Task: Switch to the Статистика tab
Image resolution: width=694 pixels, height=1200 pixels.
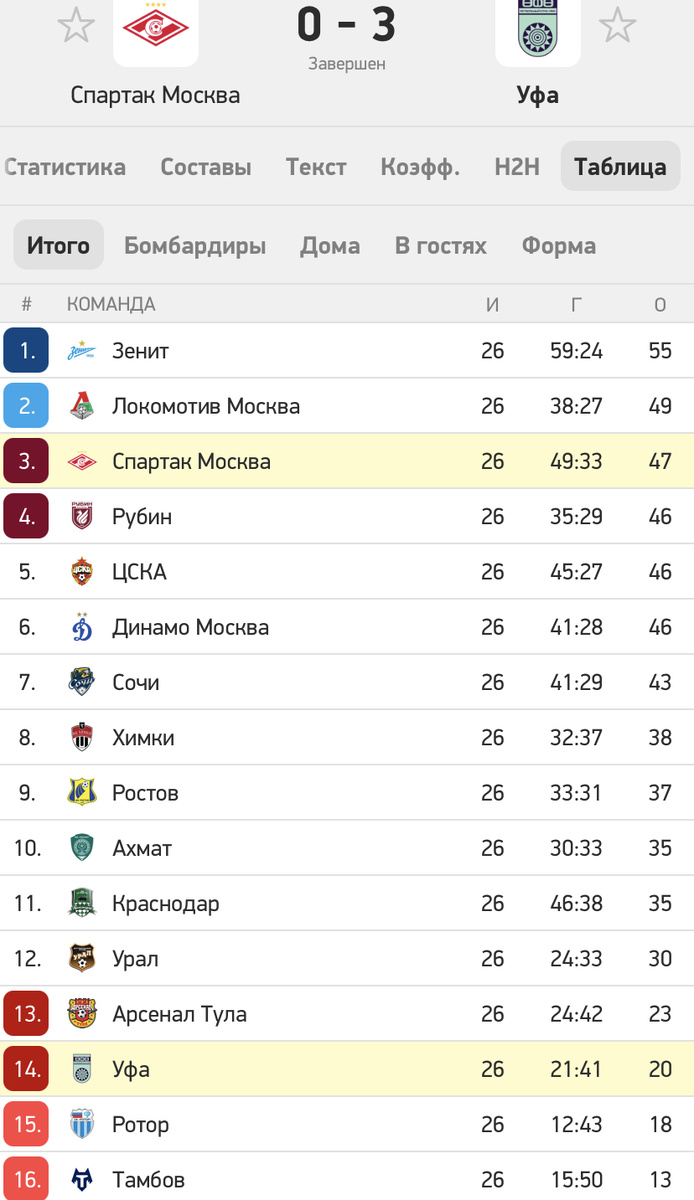Action: pos(63,167)
